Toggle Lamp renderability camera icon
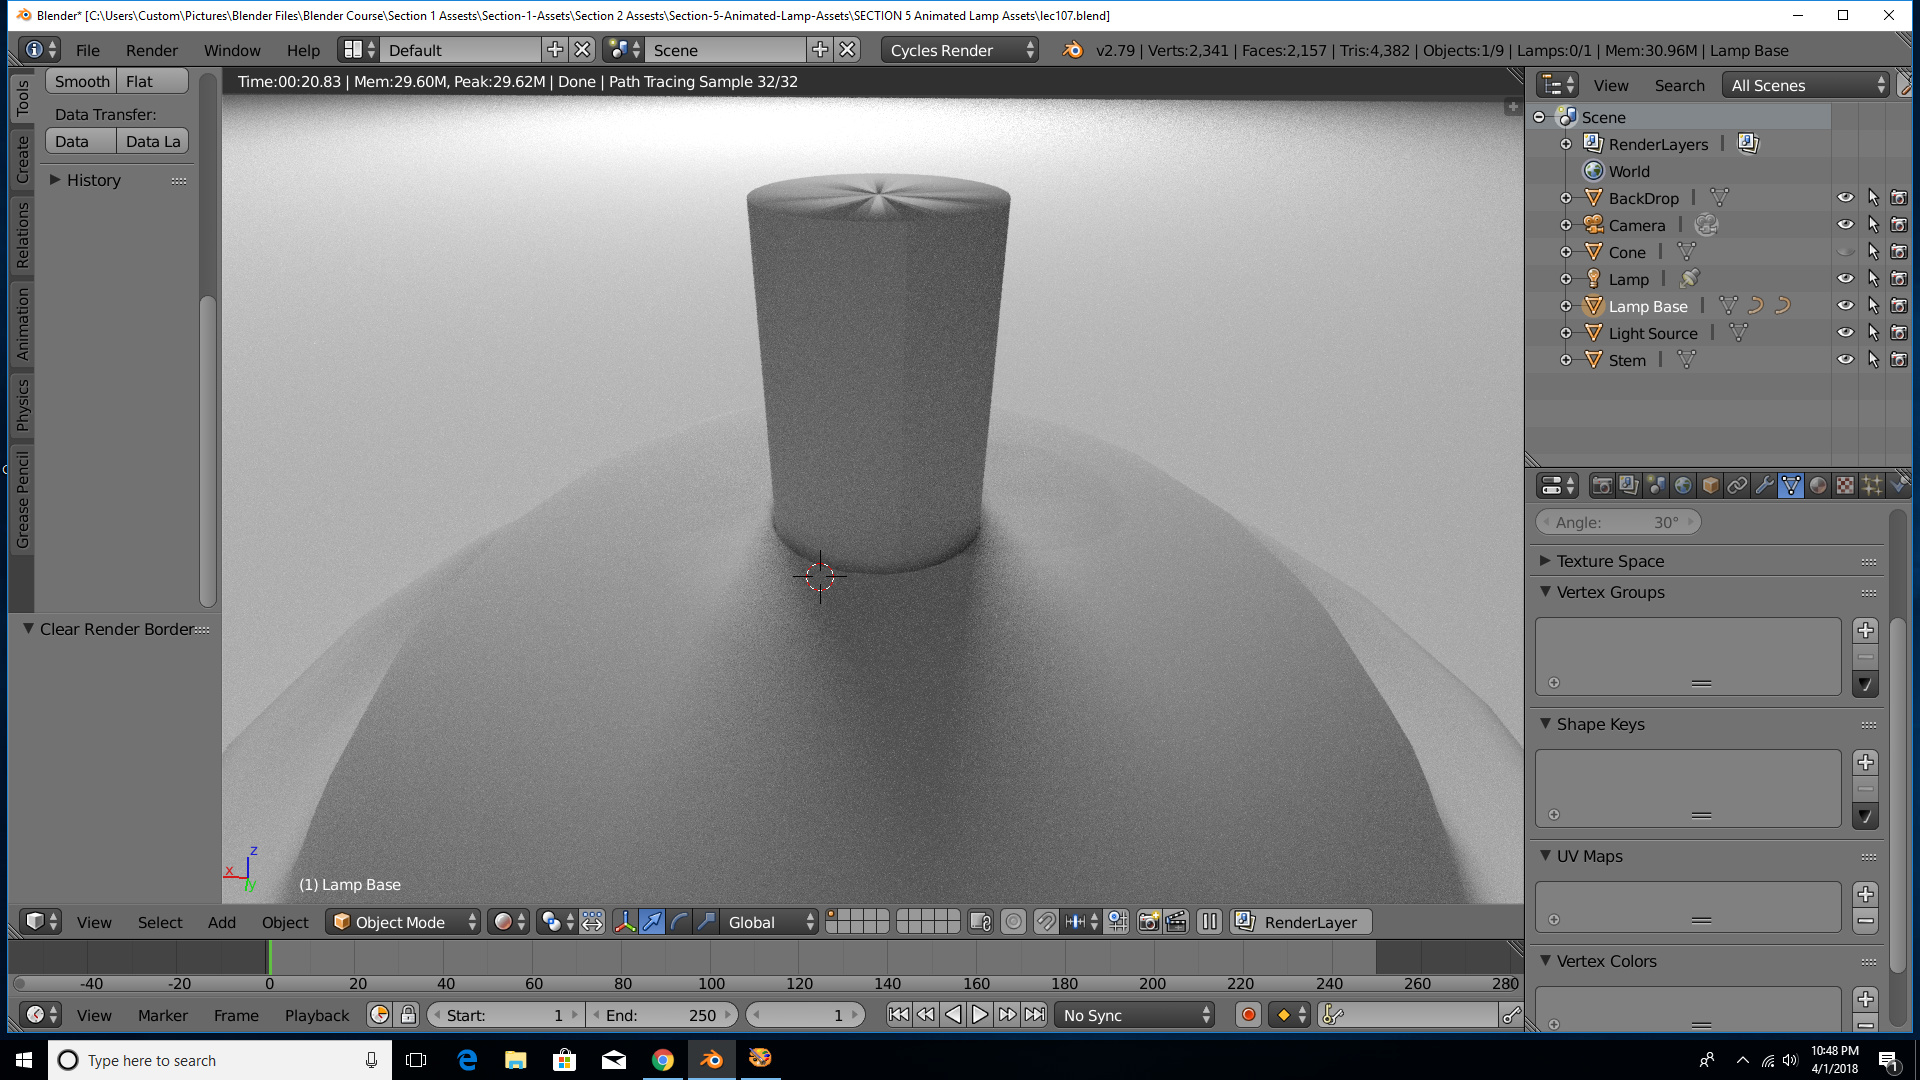The image size is (1920, 1080). pyautogui.click(x=1898, y=279)
